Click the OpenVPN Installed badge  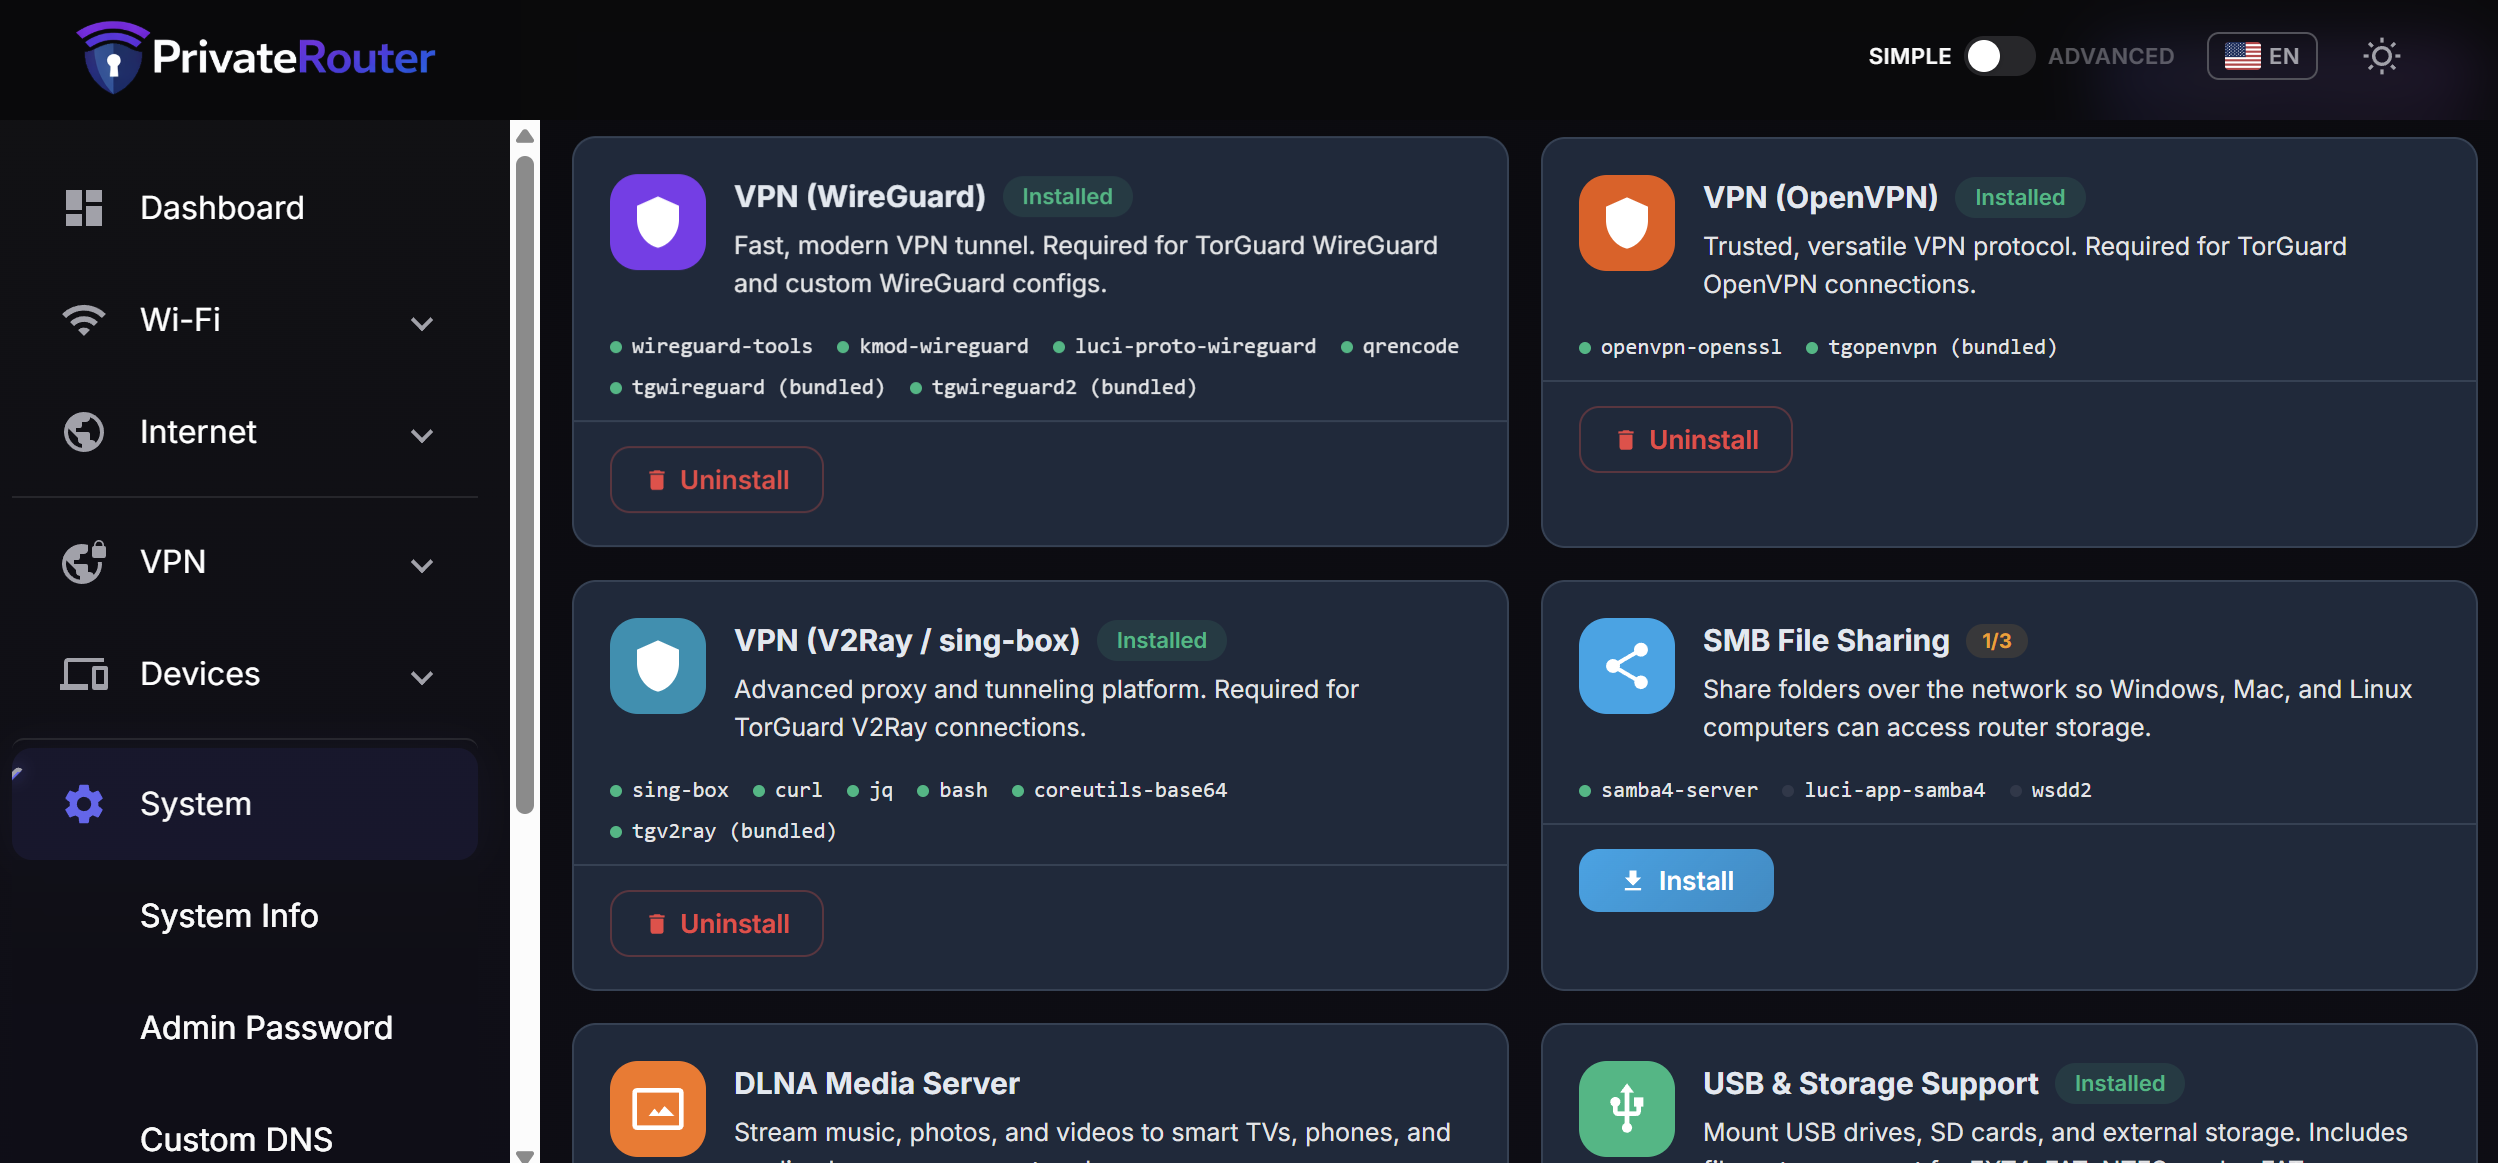tap(2020, 198)
